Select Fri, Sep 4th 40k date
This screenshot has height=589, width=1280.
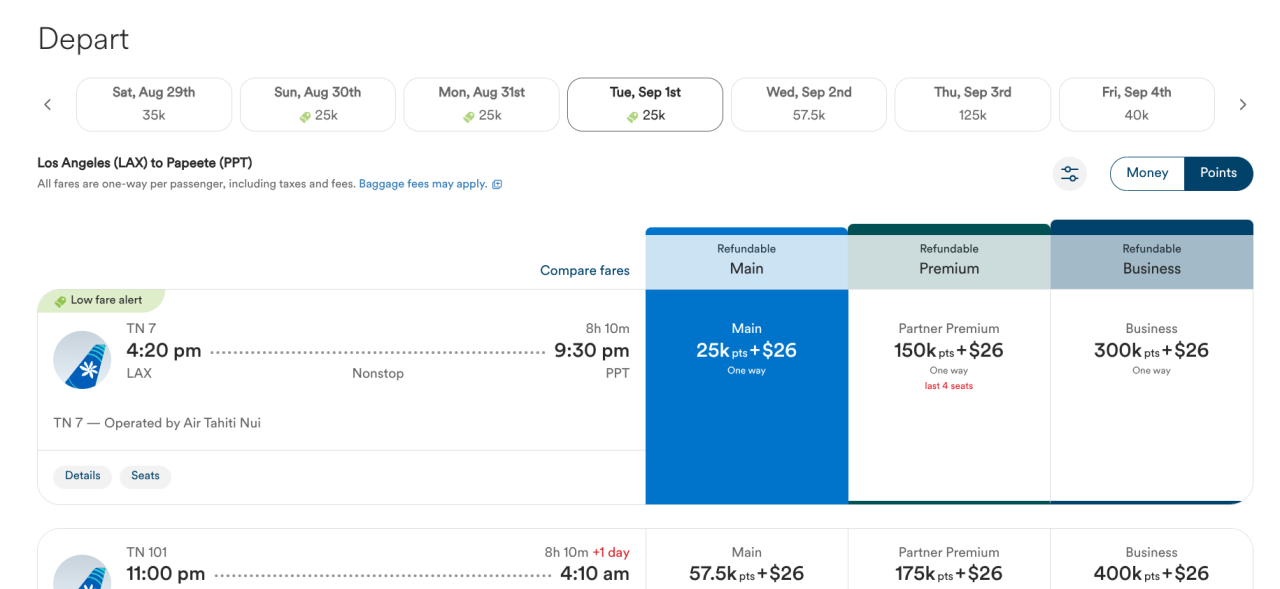(x=1137, y=104)
